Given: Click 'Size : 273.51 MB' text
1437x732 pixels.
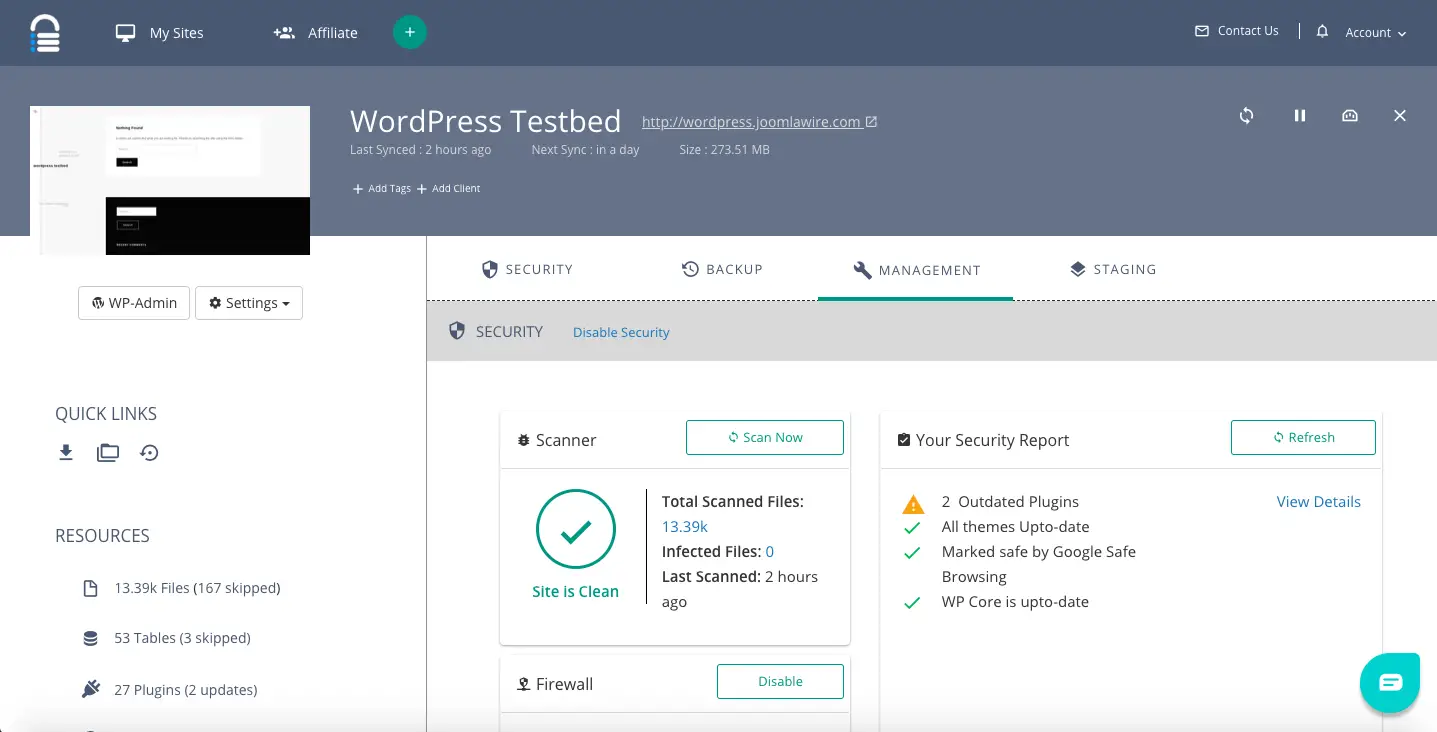Looking at the screenshot, I should pyautogui.click(x=724, y=150).
